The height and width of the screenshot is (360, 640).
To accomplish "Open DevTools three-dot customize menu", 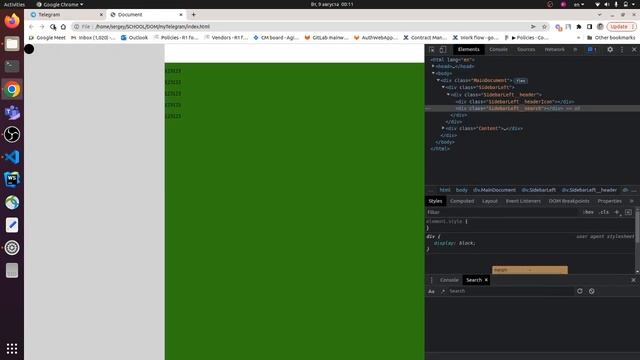I will click(622, 50).
